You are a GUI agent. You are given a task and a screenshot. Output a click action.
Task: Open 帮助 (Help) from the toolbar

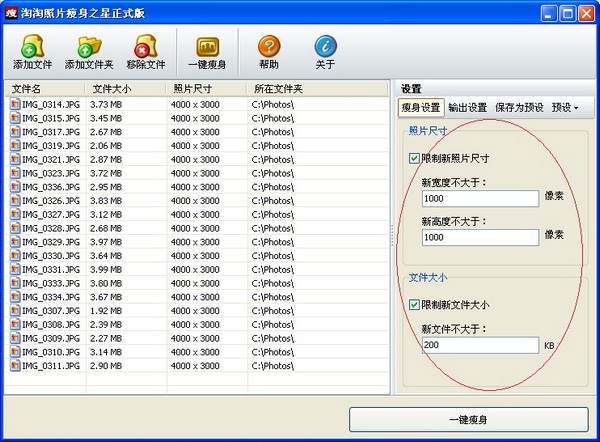click(268, 46)
